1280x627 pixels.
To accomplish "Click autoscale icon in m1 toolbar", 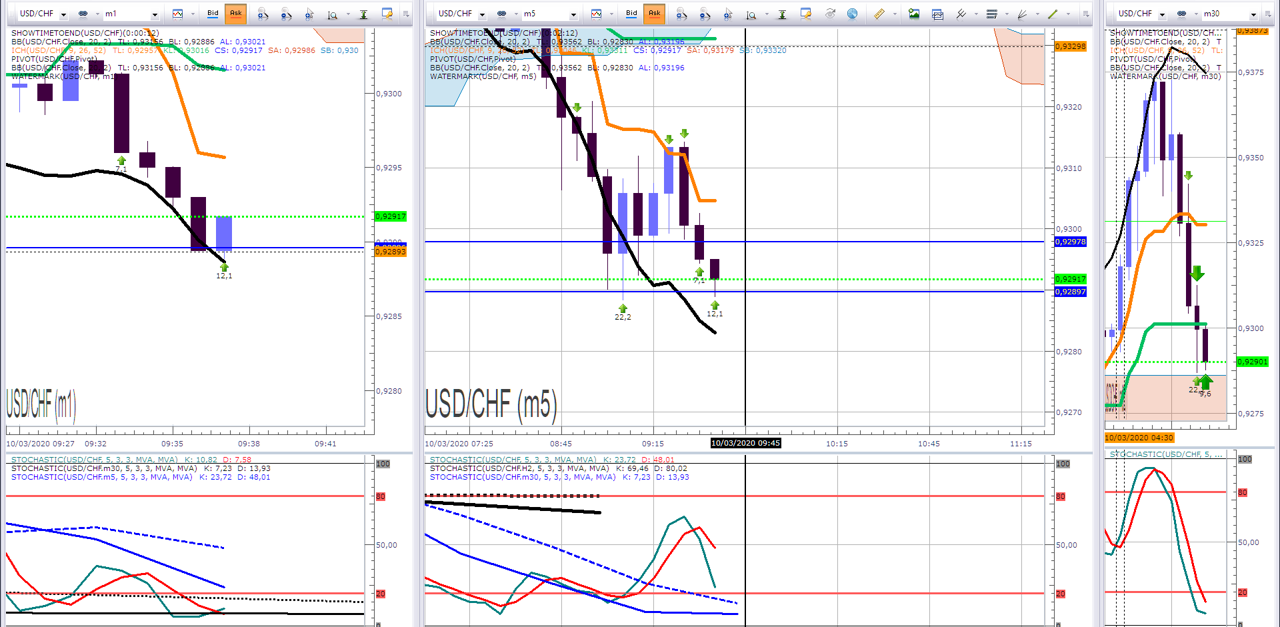I will [363, 14].
